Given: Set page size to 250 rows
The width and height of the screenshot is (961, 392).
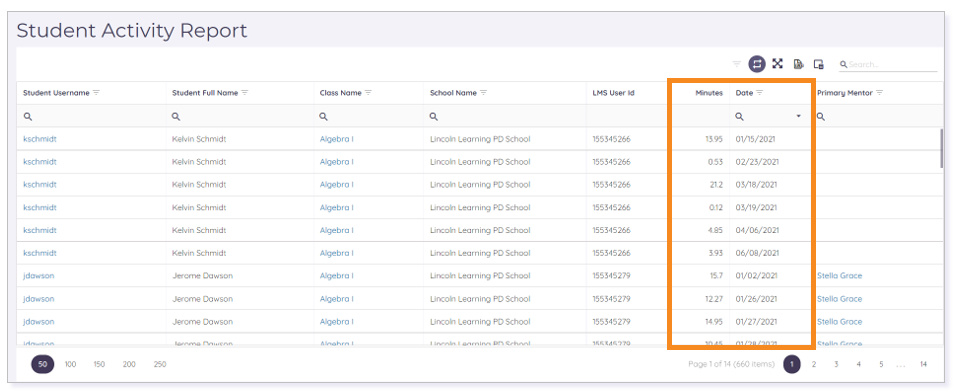Looking at the screenshot, I should 160,364.
